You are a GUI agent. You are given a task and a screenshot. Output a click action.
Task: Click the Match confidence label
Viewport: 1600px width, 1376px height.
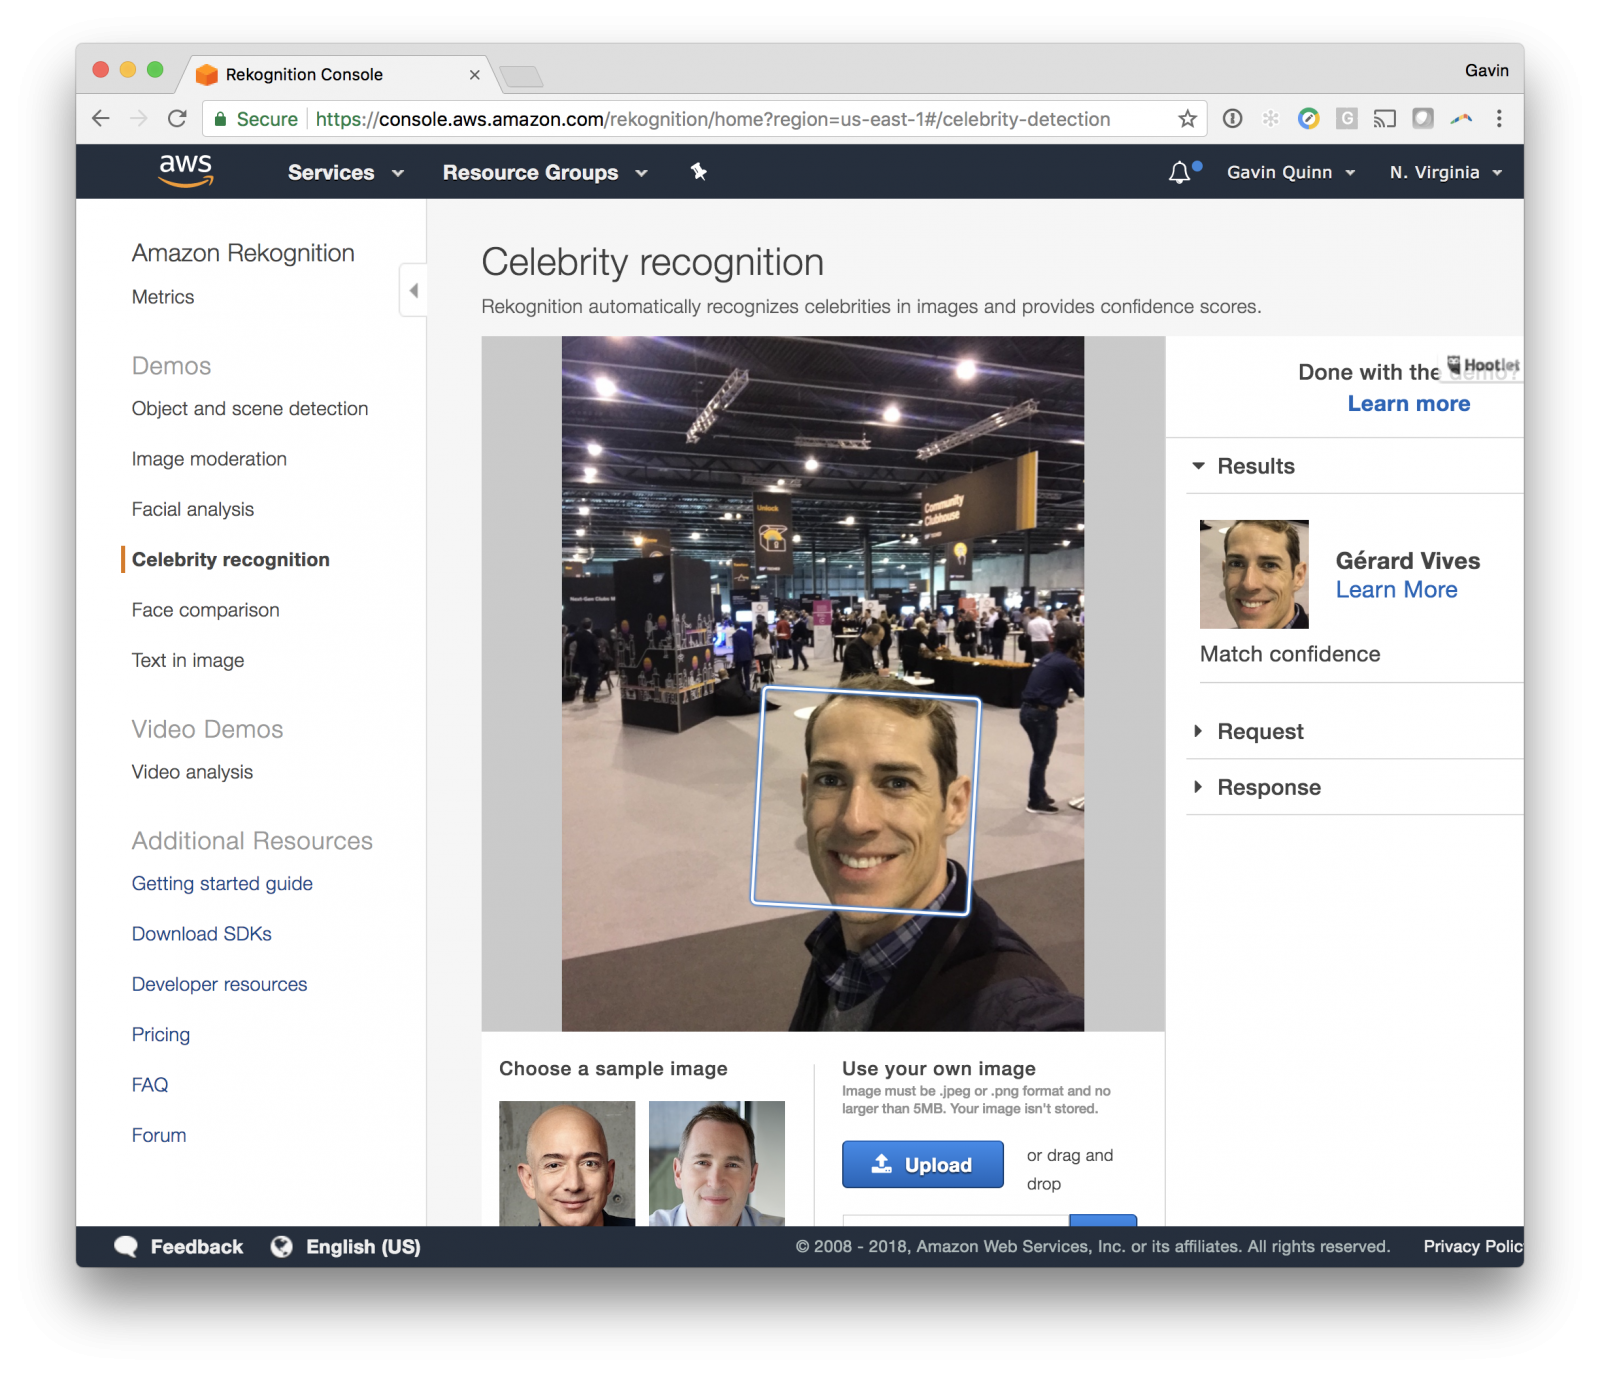tap(1290, 654)
